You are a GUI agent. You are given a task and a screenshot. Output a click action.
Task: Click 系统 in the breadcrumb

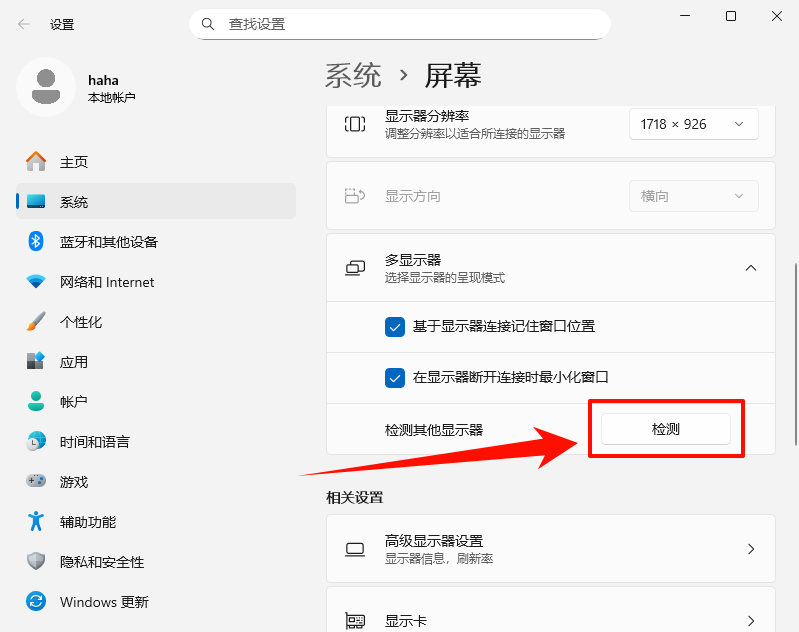pos(353,75)
